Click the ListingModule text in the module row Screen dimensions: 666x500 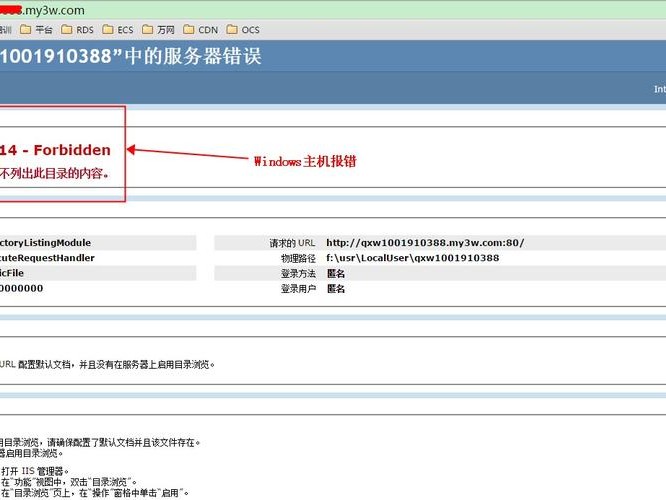(x=45, y=243)
